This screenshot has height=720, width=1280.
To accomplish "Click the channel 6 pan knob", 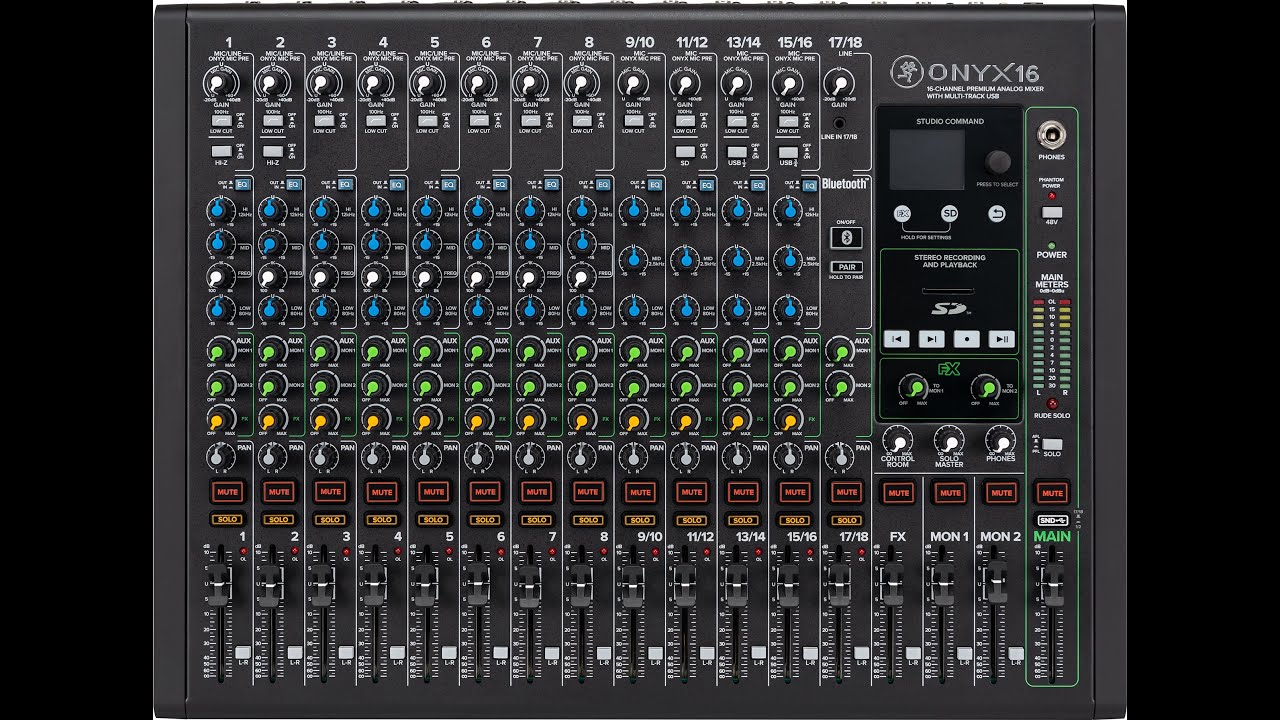I will (x=478, y=457).
